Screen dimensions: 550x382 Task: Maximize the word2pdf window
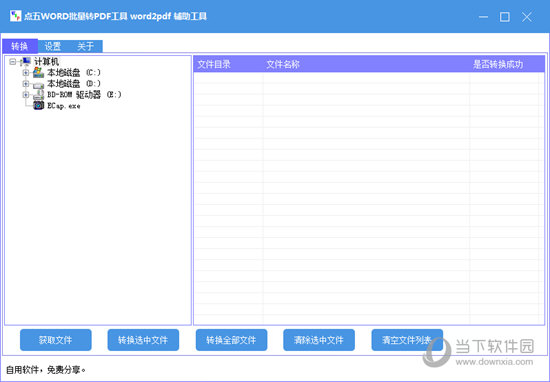pos(505,16)
